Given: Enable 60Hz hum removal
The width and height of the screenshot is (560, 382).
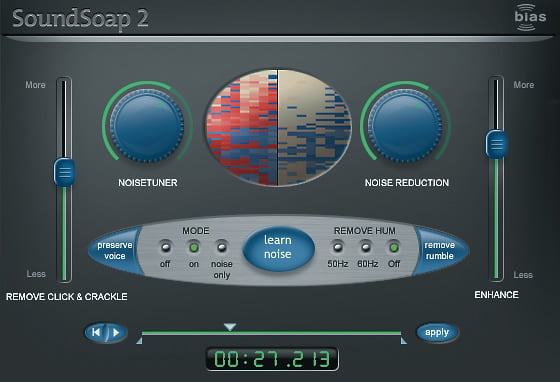Looking at the screenshot, I should (x=365, y=247).
